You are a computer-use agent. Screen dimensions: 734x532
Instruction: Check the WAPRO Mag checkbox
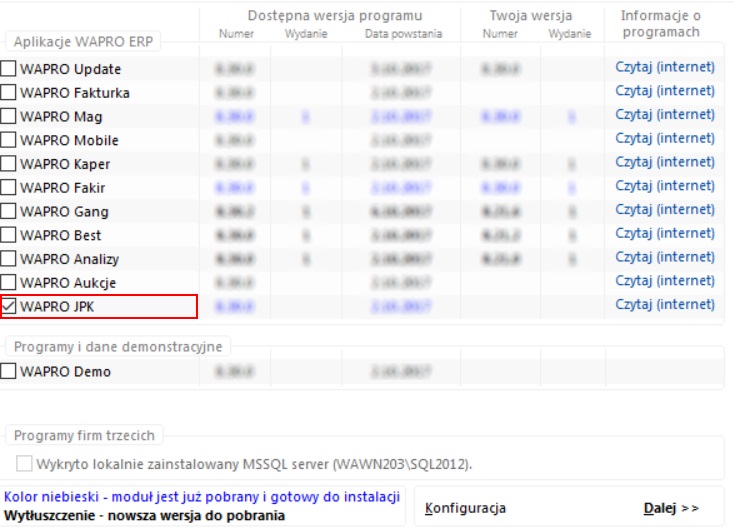tap(8, 116)
